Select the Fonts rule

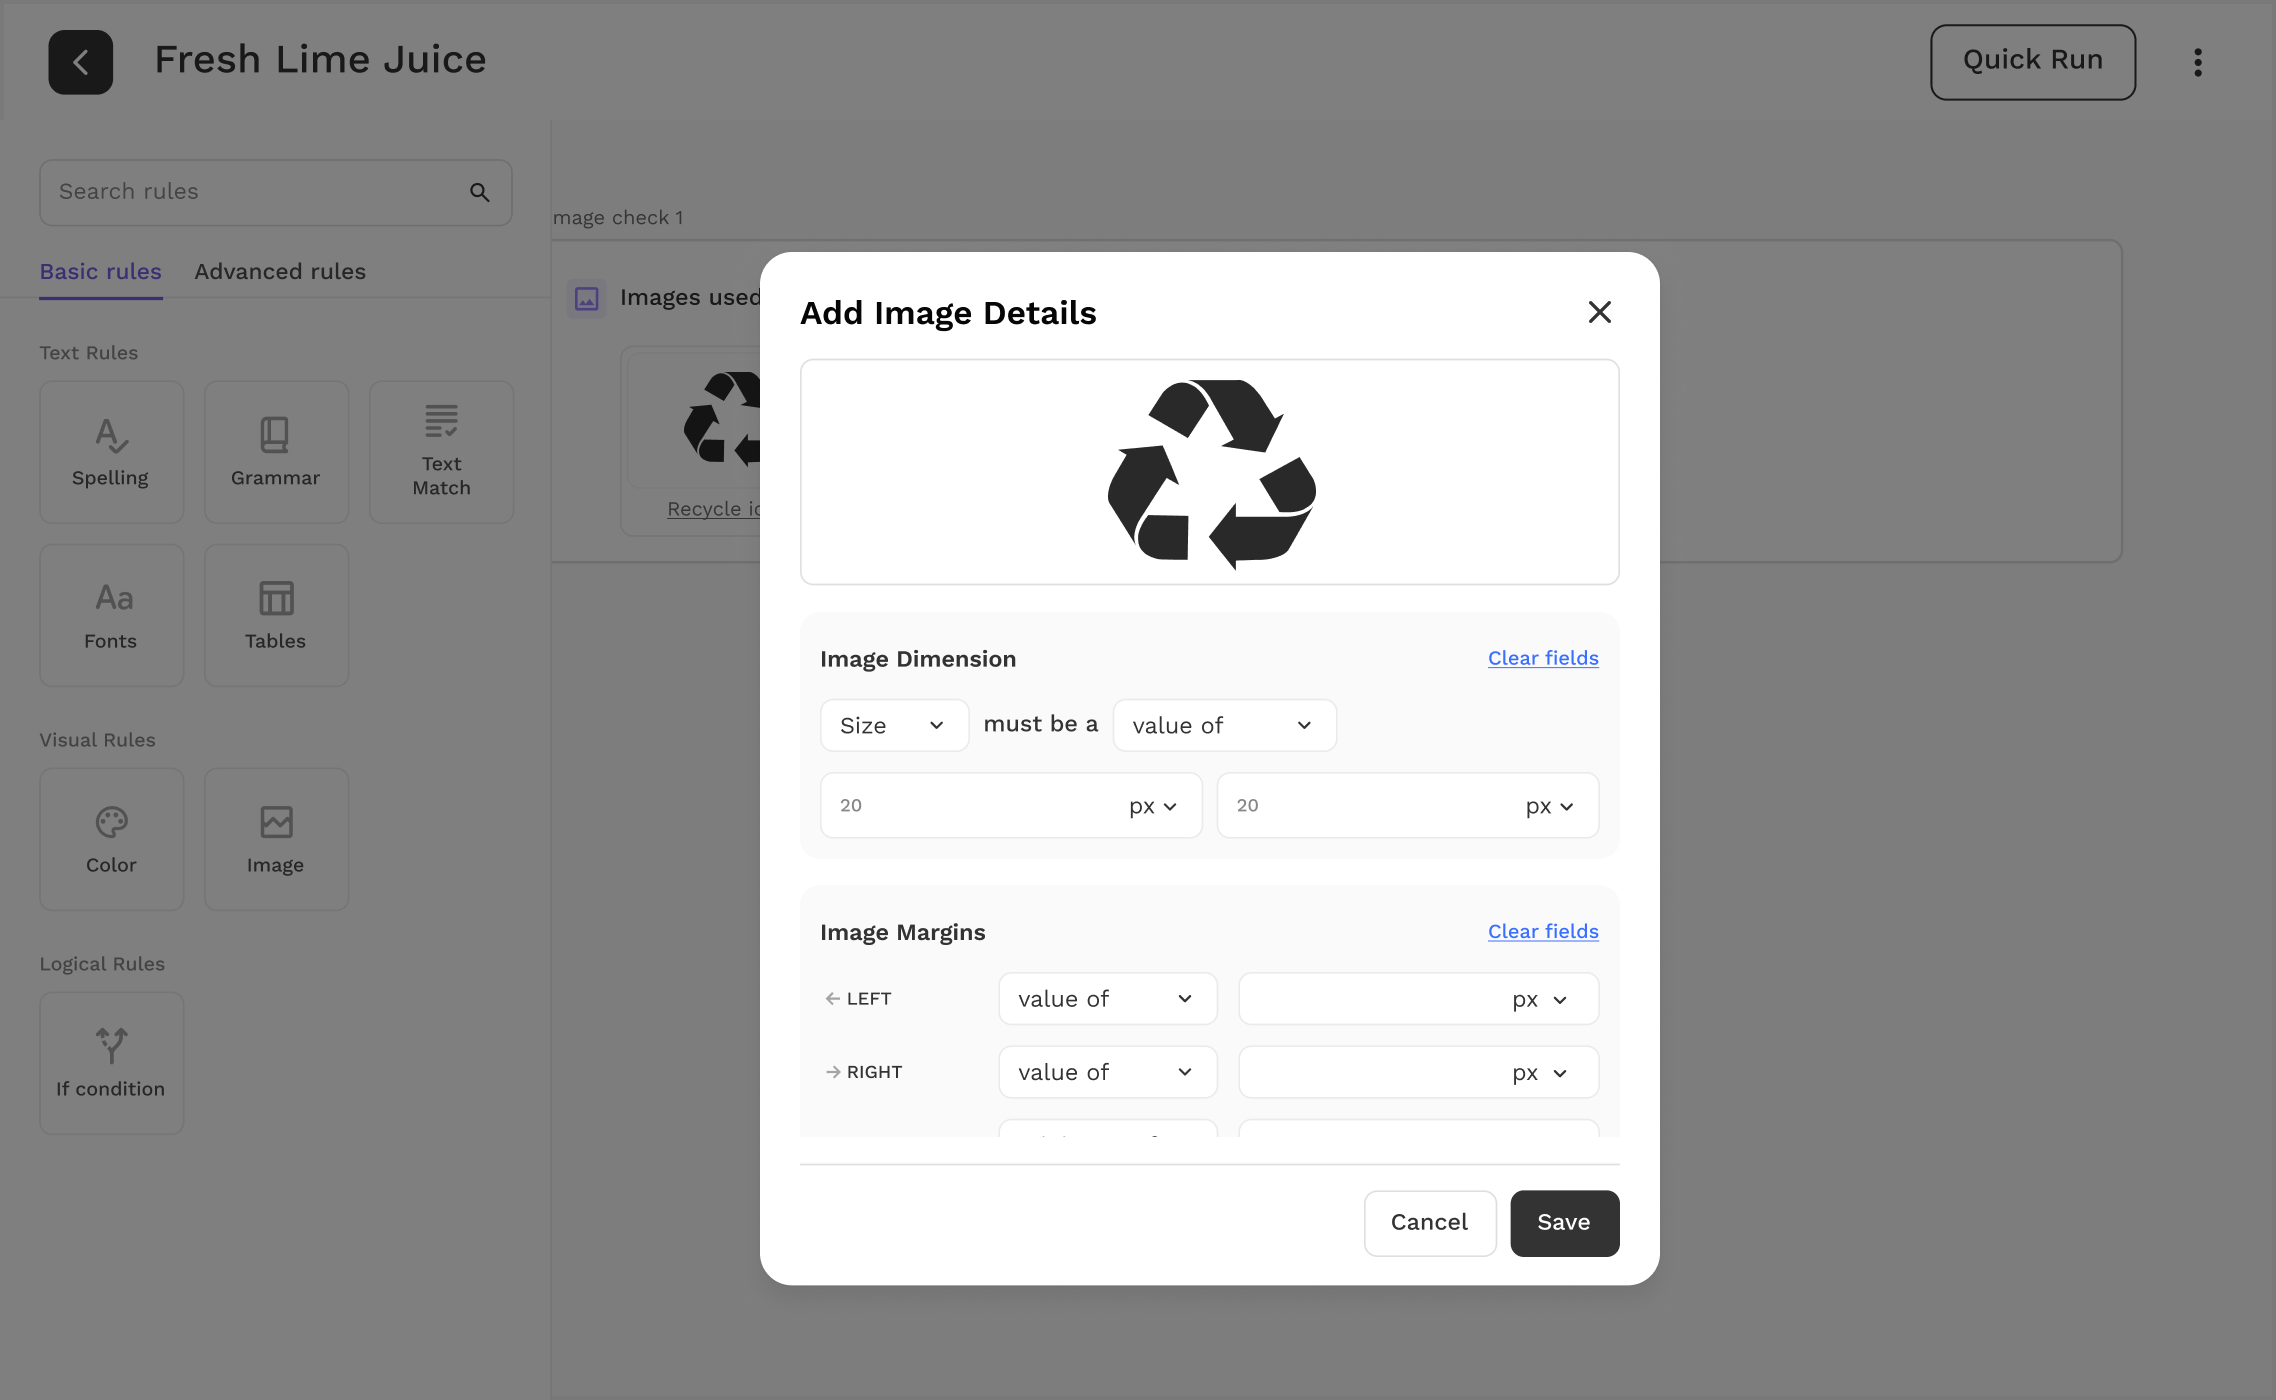click(111, 614)
